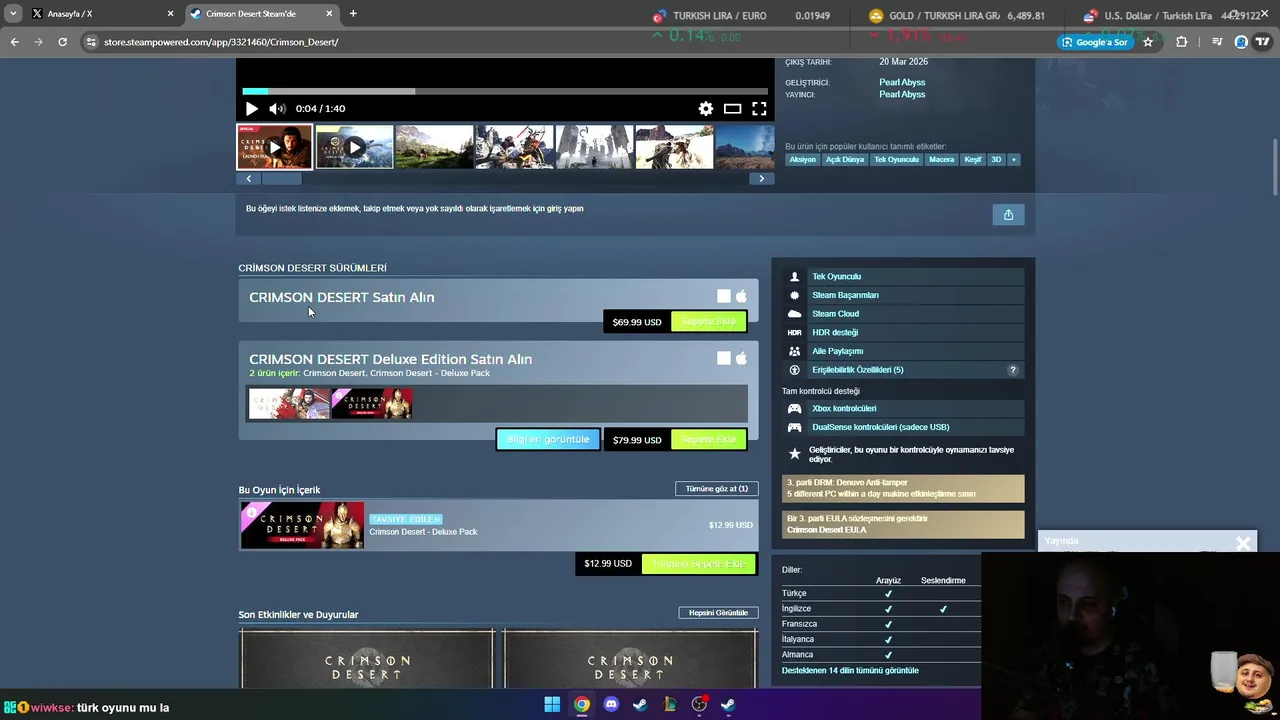Open the Keşif tag

coord(972,160)
